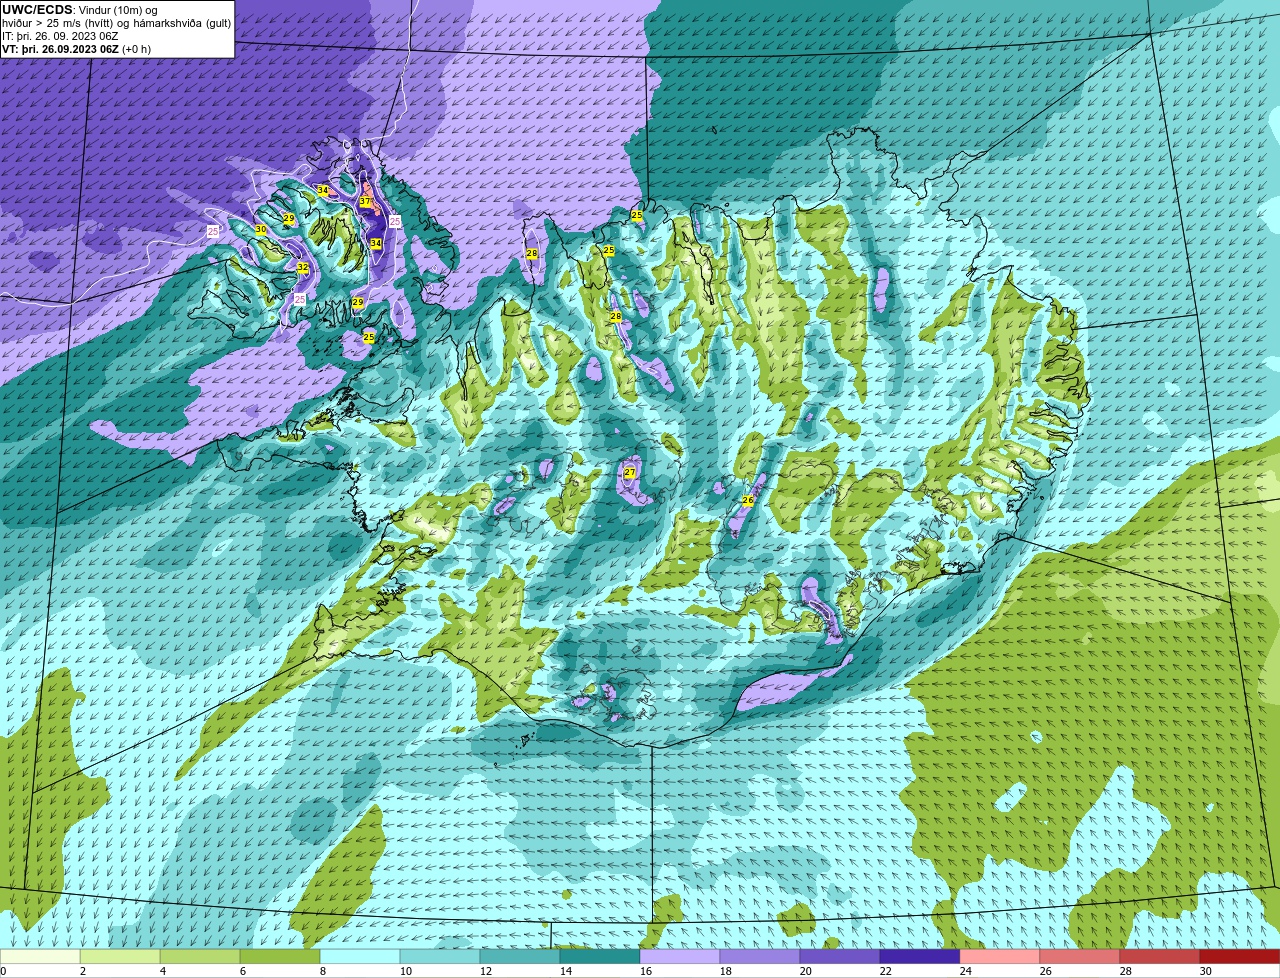Viewport: 1280px width, 978px height.
Task: Click the 18–20 m/s purple legend segment
Action: coord(760,956)
